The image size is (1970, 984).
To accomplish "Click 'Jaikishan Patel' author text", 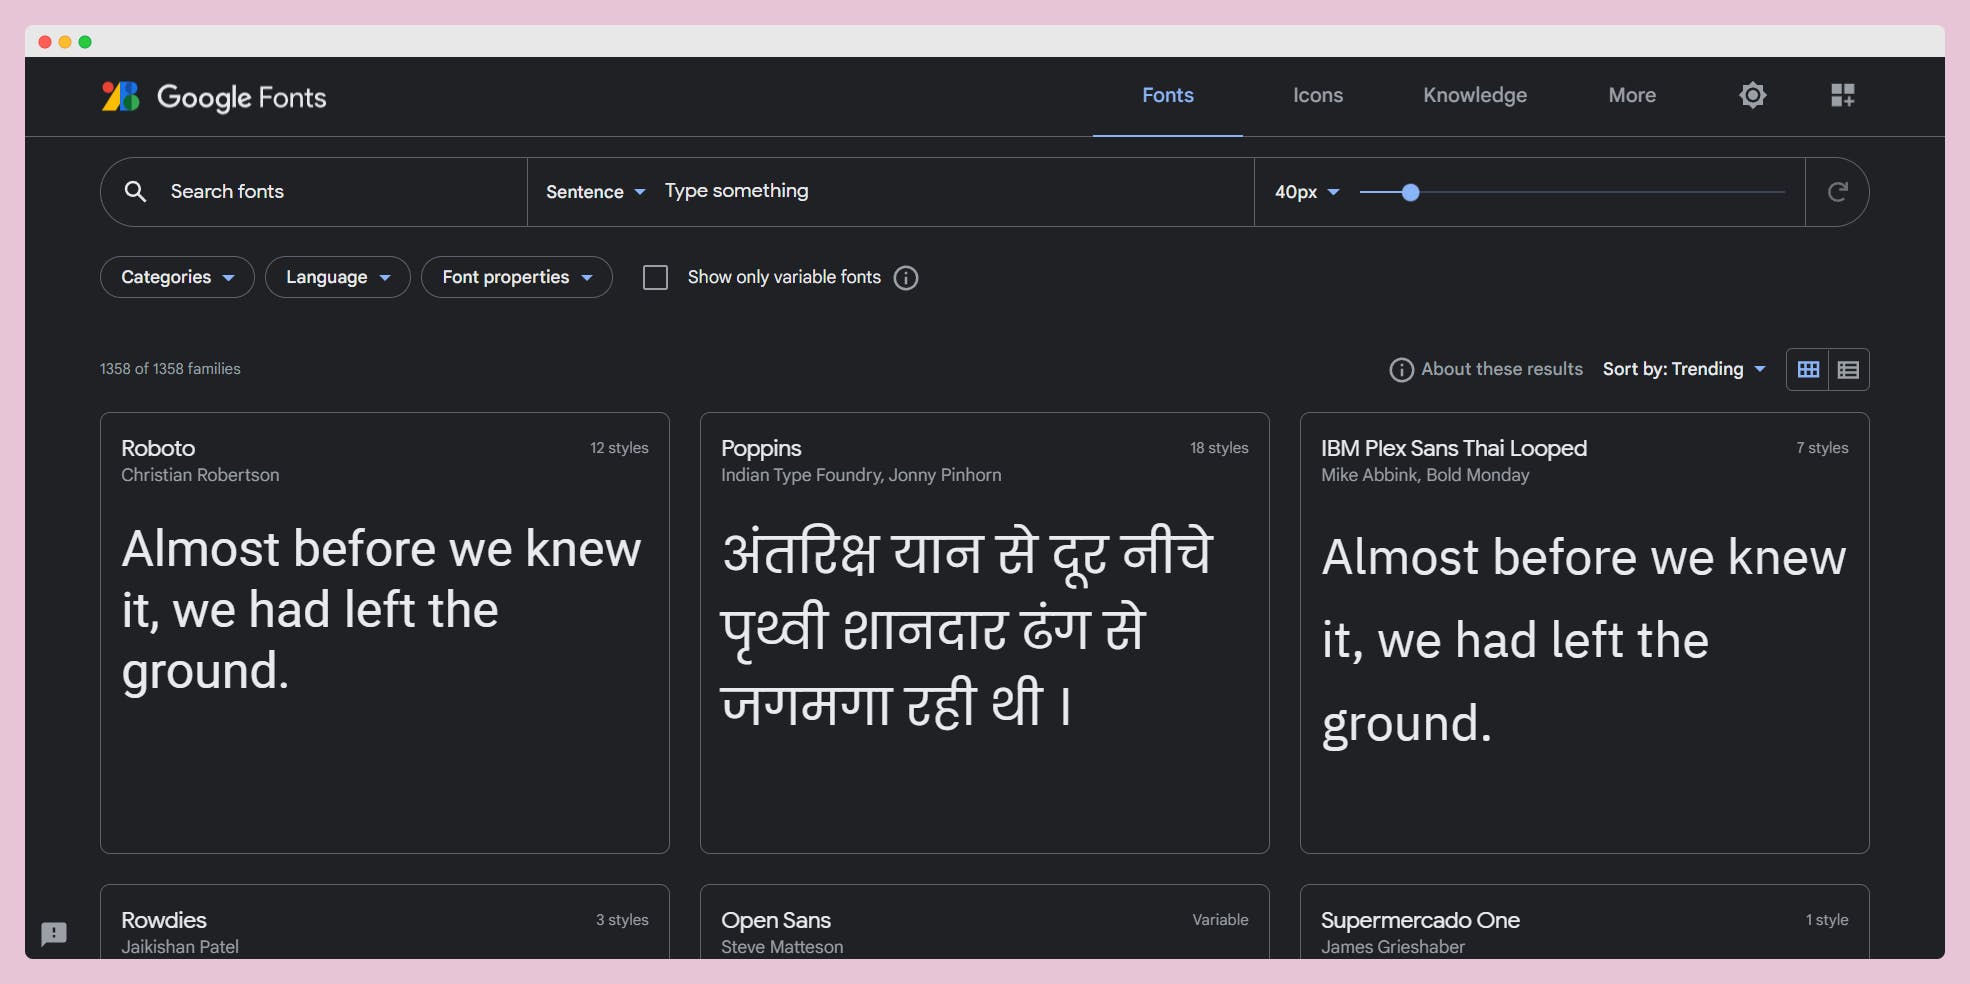I will (180, 947).
